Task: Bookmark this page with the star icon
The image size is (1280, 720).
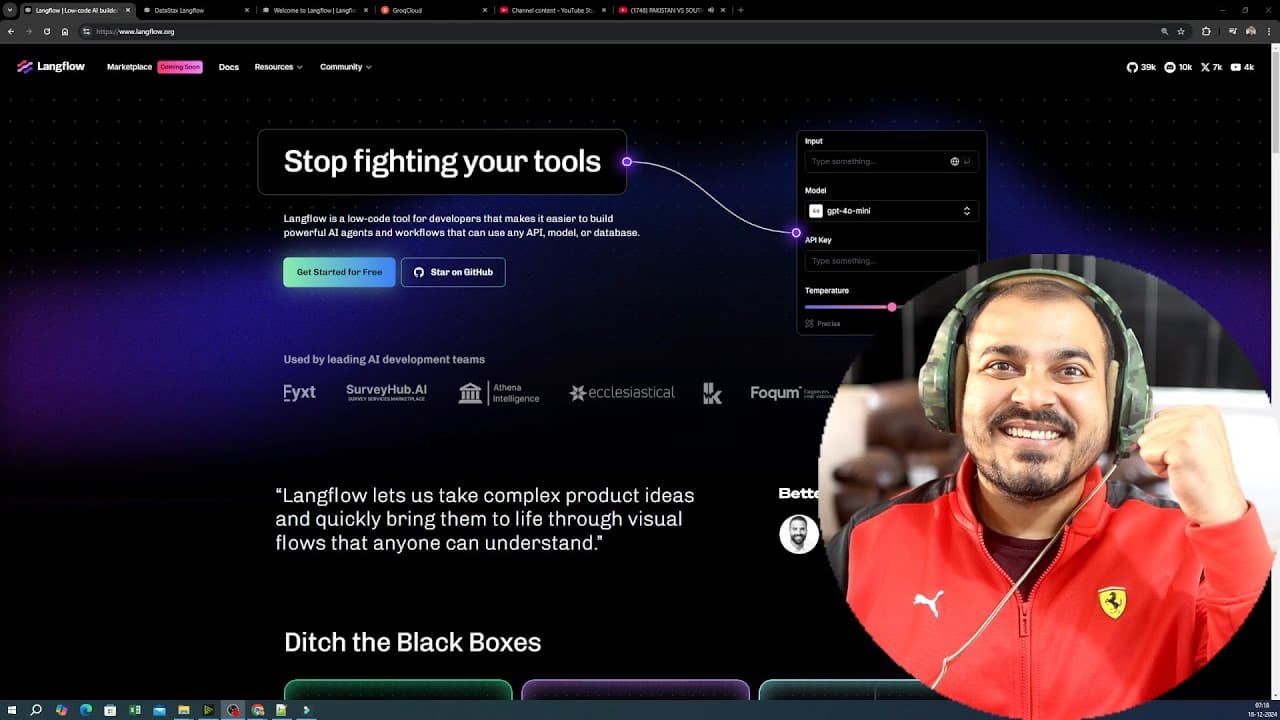Action: 1181,31
